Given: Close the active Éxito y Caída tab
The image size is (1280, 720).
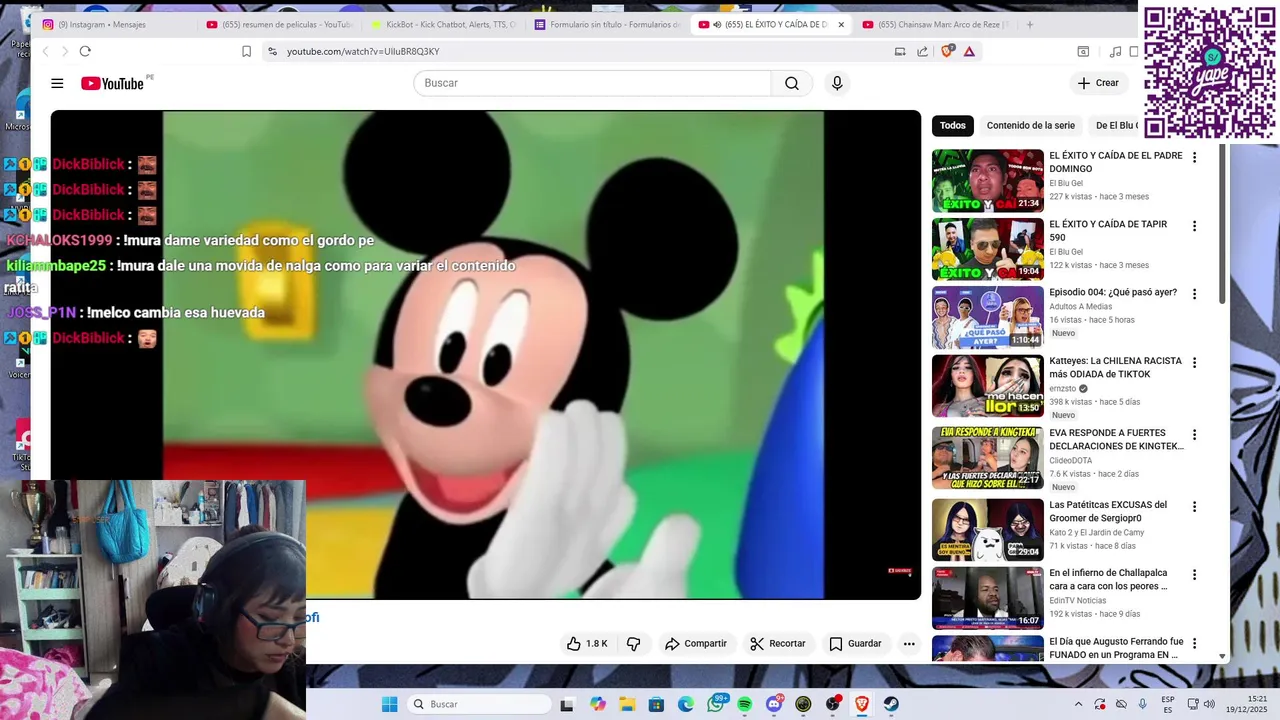Looking at the screenshot, I should (841, 25).
